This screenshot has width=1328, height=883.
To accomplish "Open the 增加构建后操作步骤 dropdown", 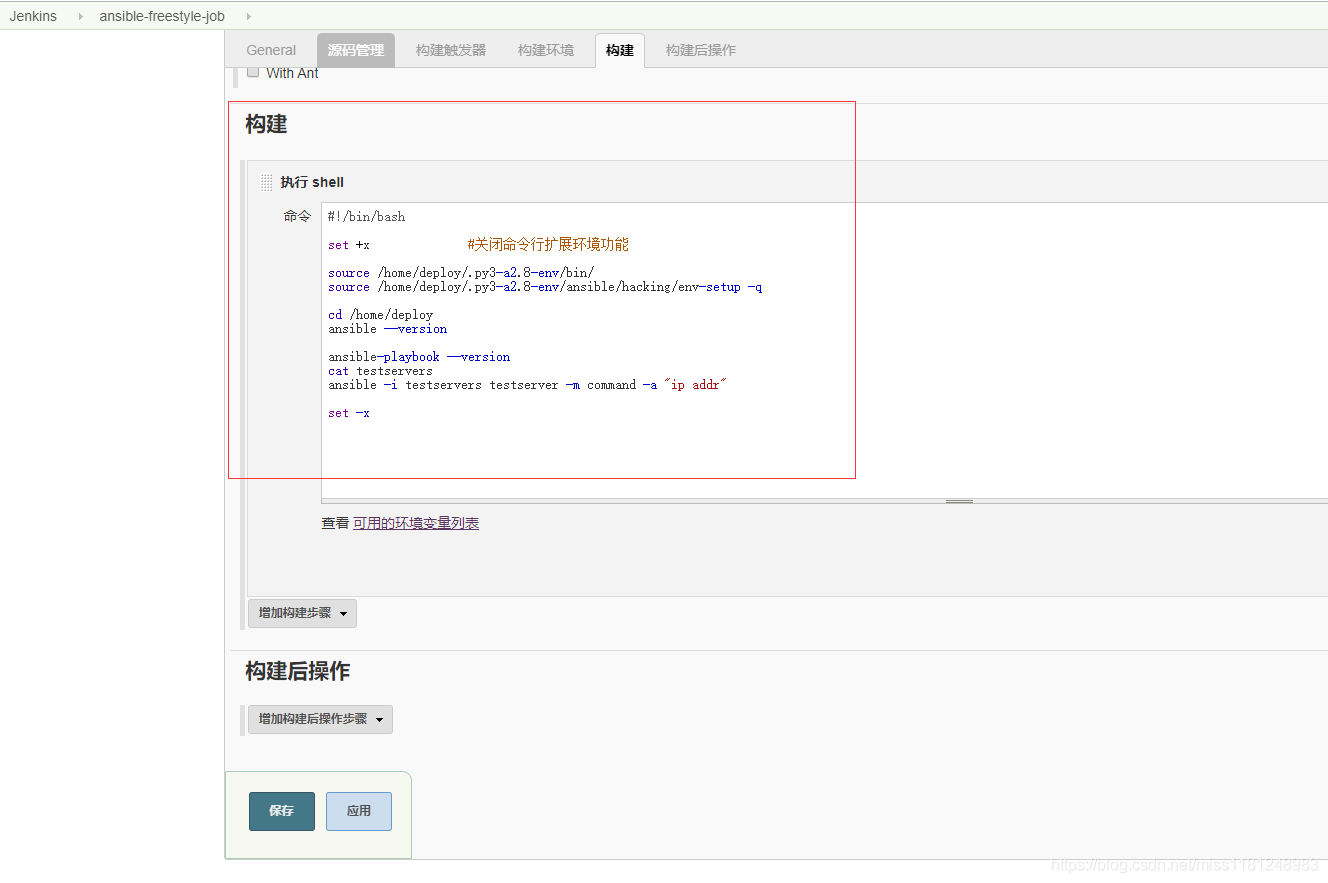I will pos(320,719).
